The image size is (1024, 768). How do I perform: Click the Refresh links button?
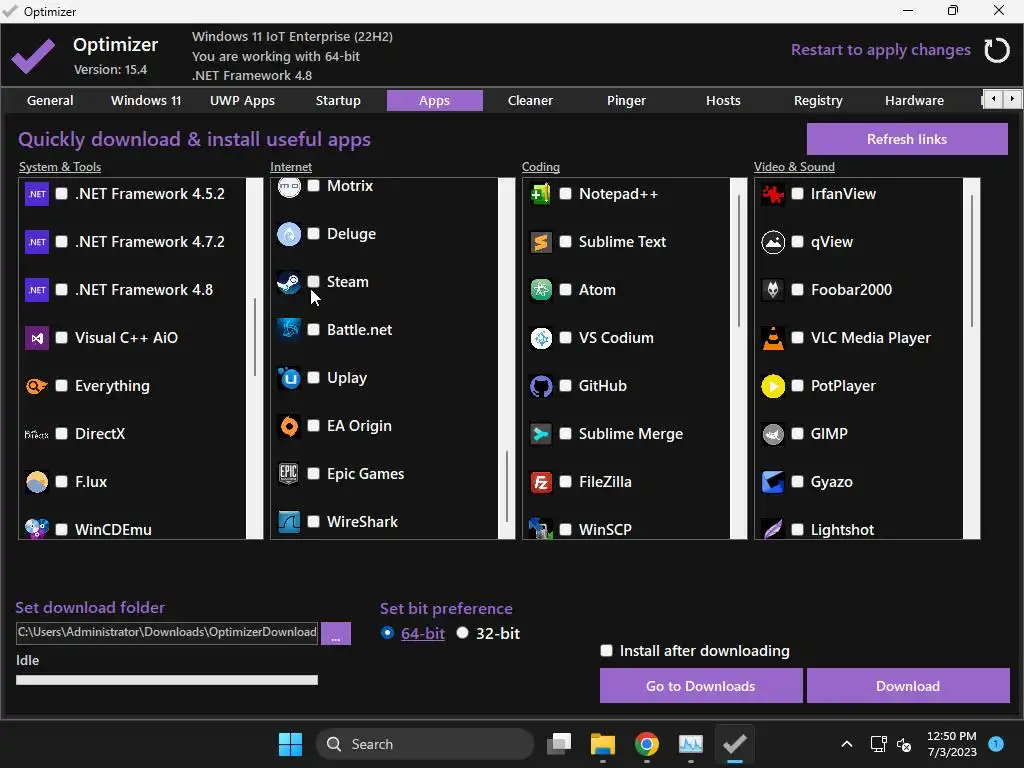point(907,139)
